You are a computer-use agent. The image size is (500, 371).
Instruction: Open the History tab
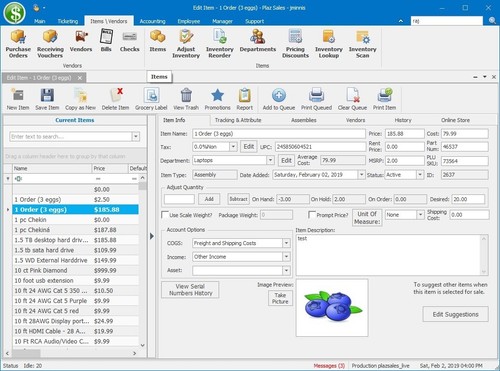pyautogui.click(x=403, y=120)
